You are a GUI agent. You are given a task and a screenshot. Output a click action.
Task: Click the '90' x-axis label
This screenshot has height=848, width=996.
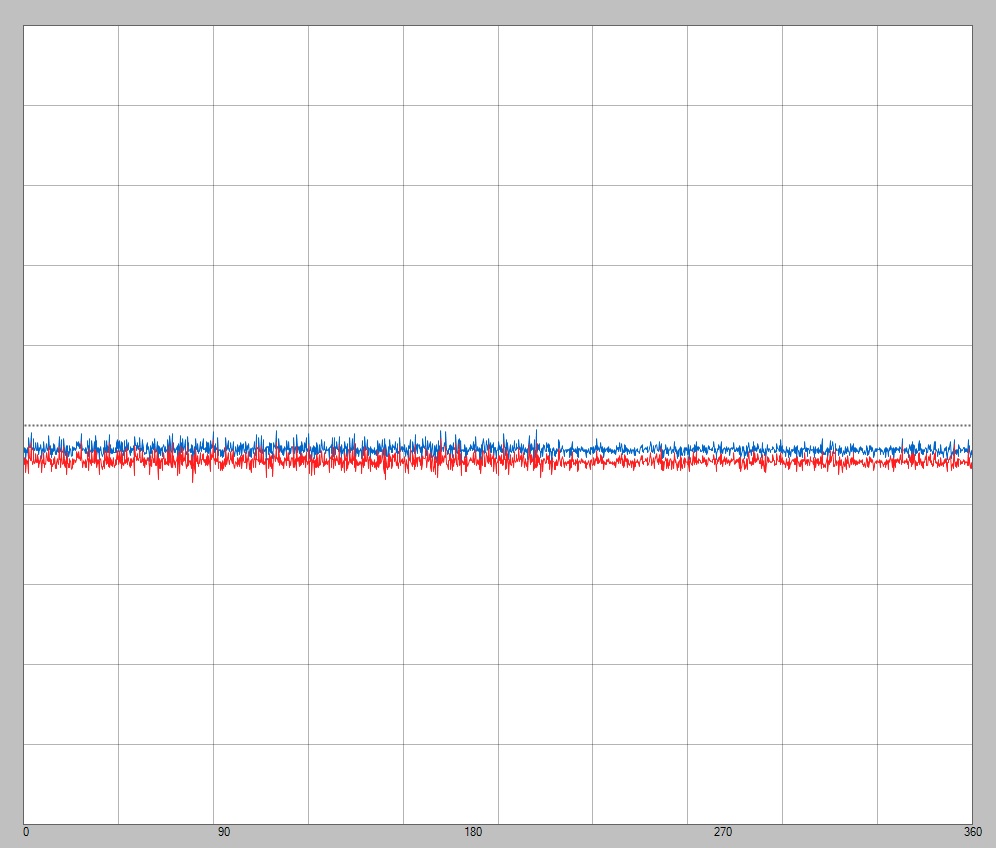click(x=224, y=831)
